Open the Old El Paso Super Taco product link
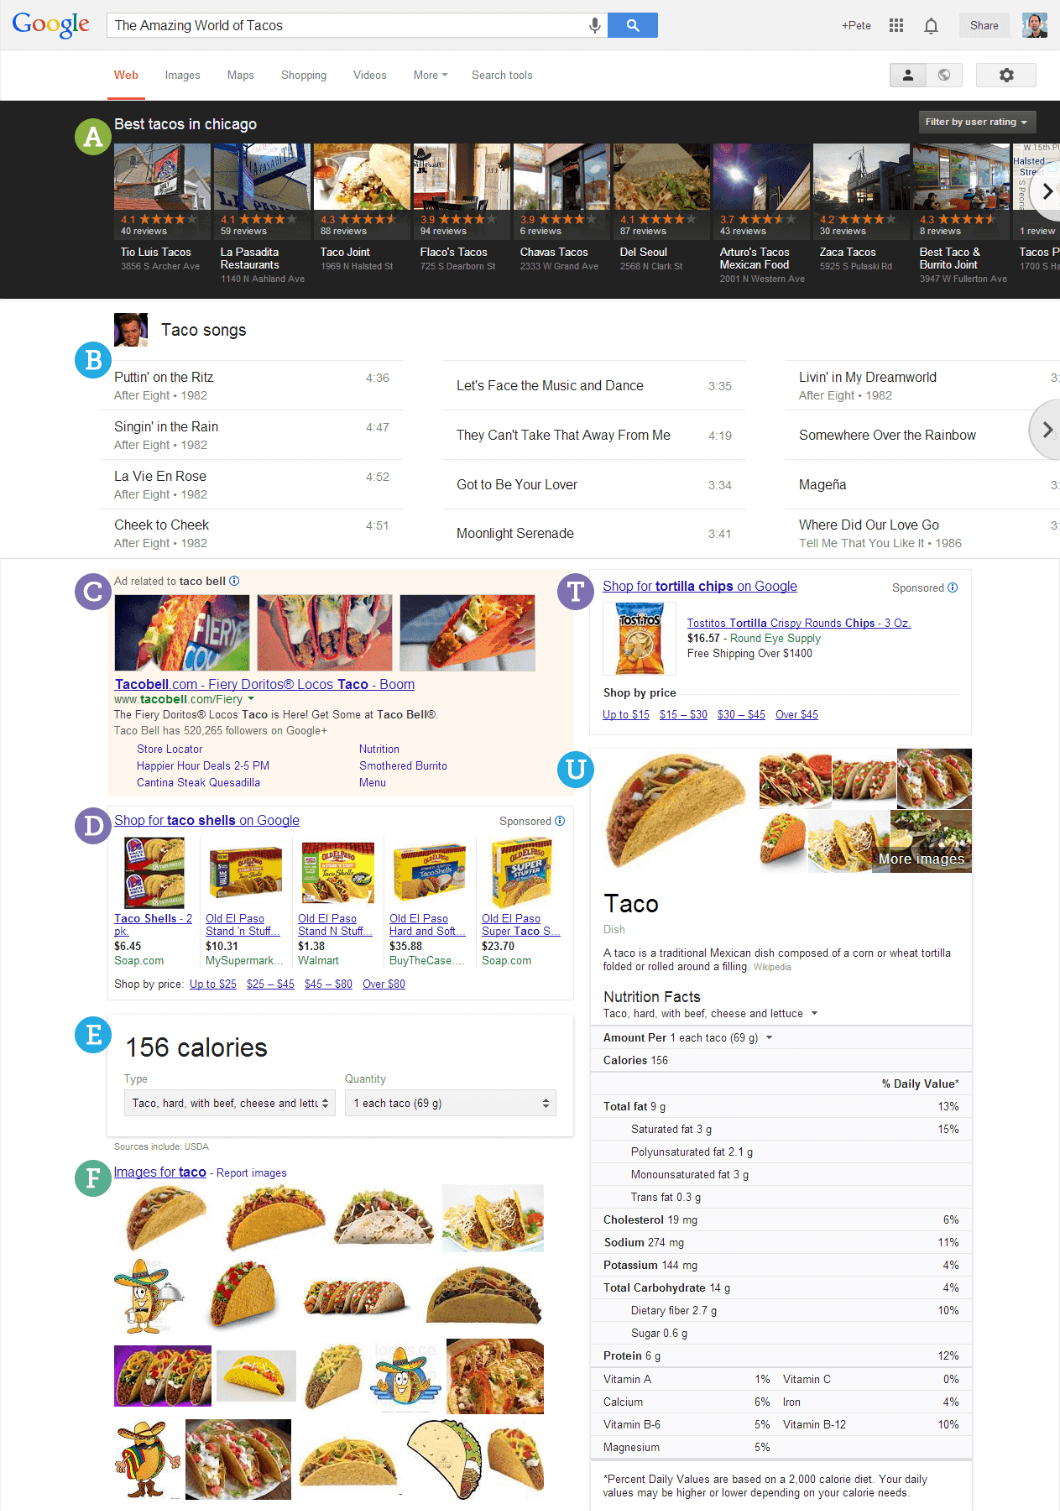1060x1511 pixels. (x=521, y=925)
